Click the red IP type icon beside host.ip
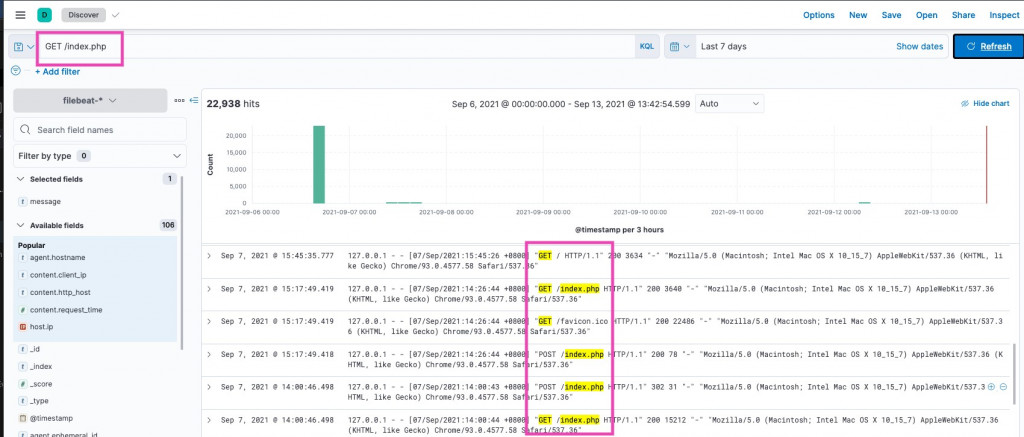The height and width of the screenshot is (437, 1024). [24, 326]
